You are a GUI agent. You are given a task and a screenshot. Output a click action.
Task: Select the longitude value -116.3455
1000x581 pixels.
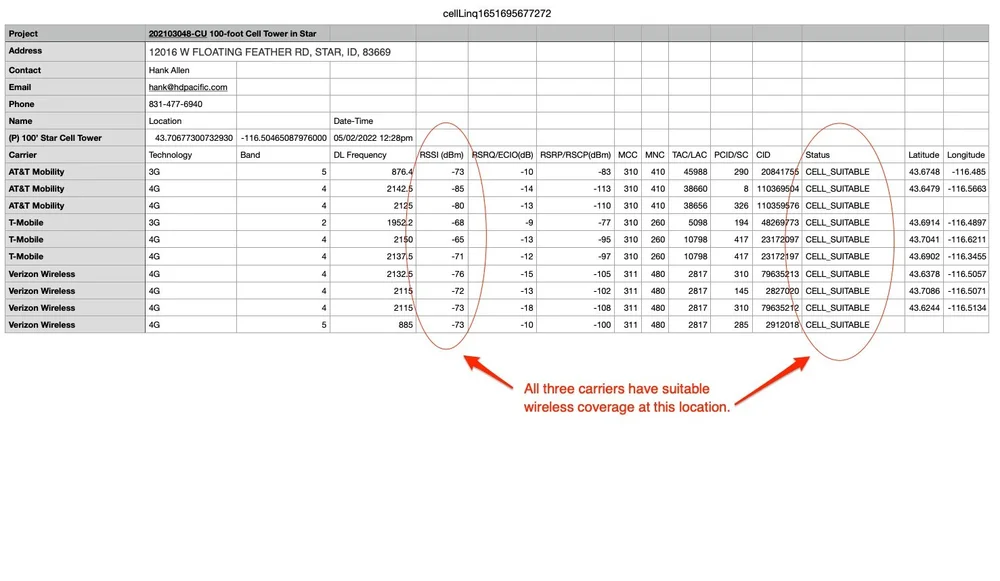969,256
